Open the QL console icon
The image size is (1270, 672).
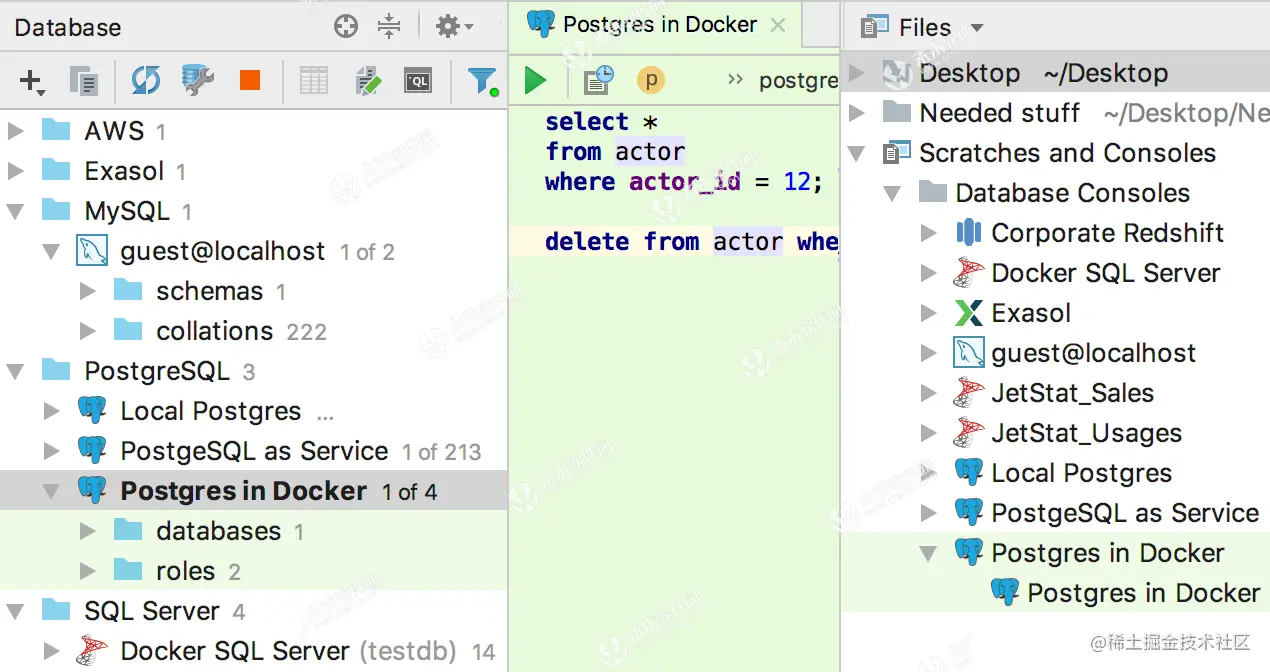tap(418, 82)
